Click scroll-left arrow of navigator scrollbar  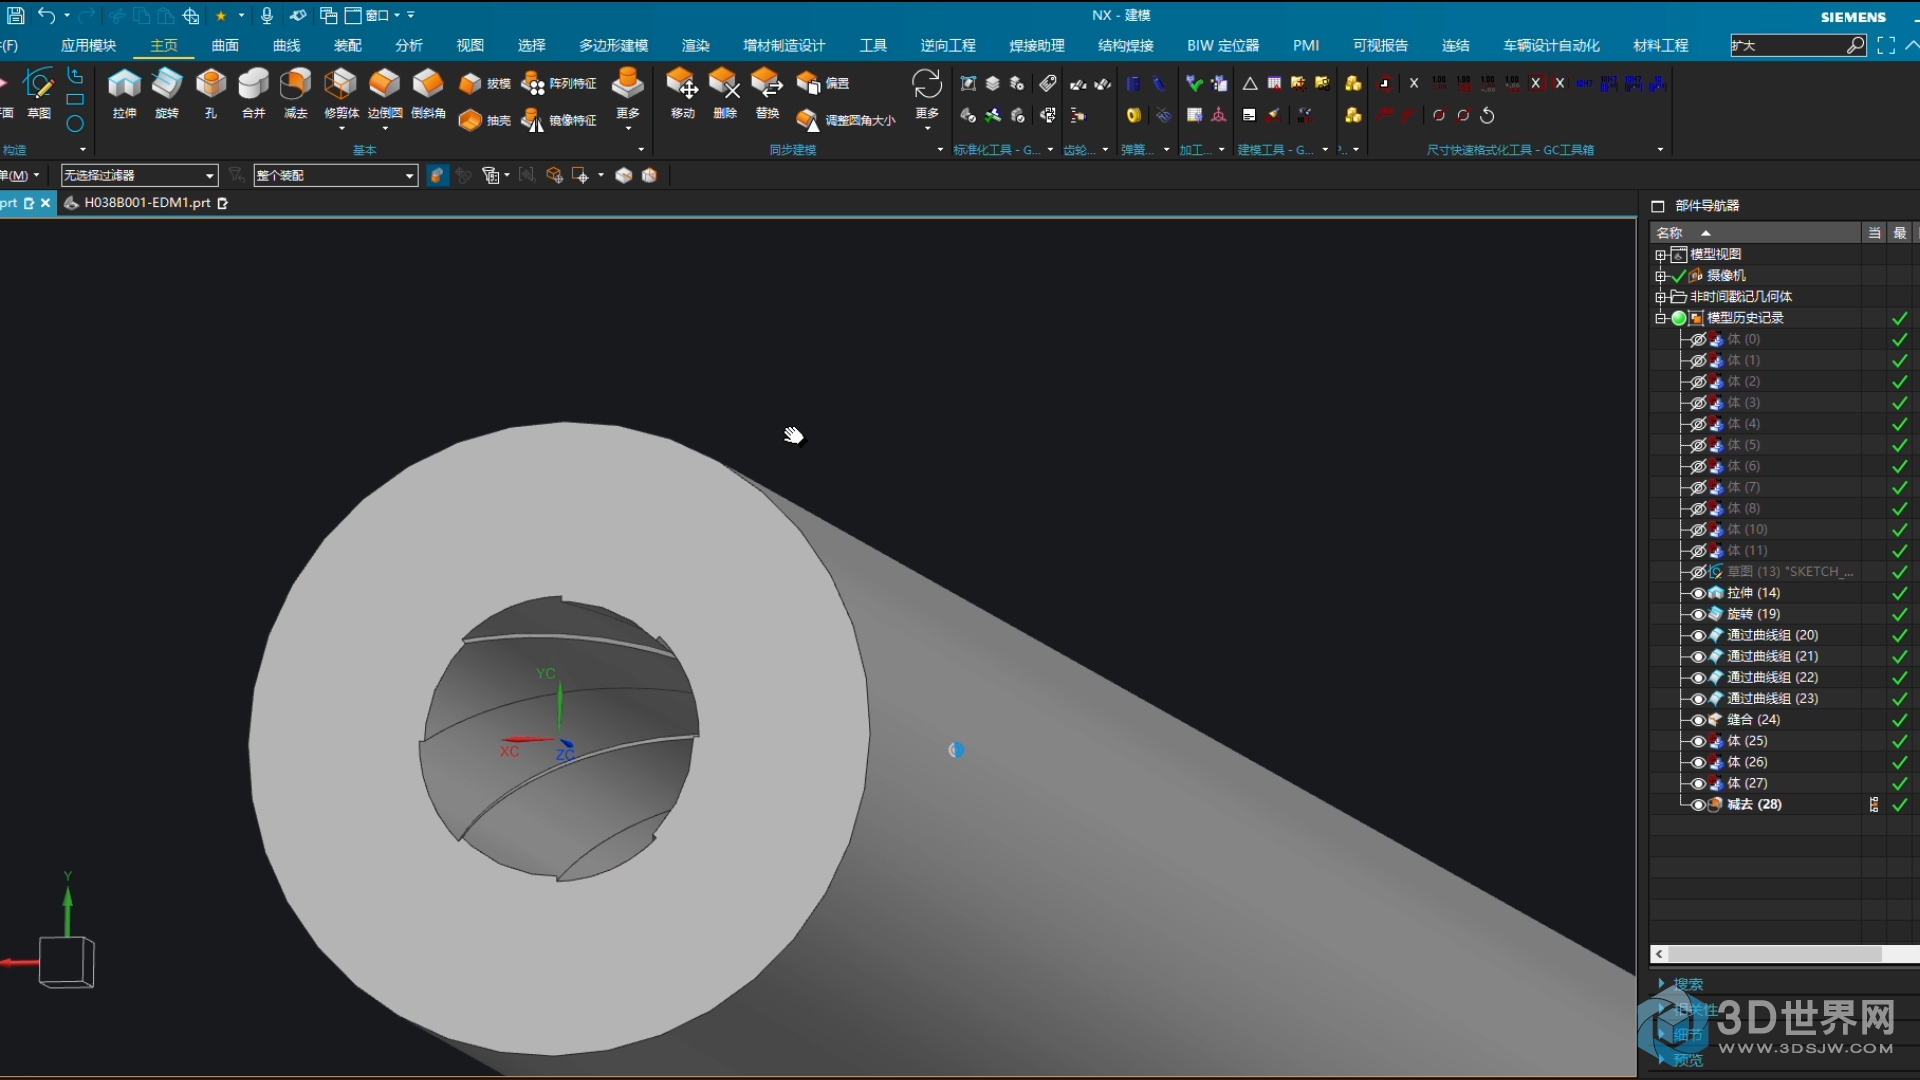coord(1659,955)
